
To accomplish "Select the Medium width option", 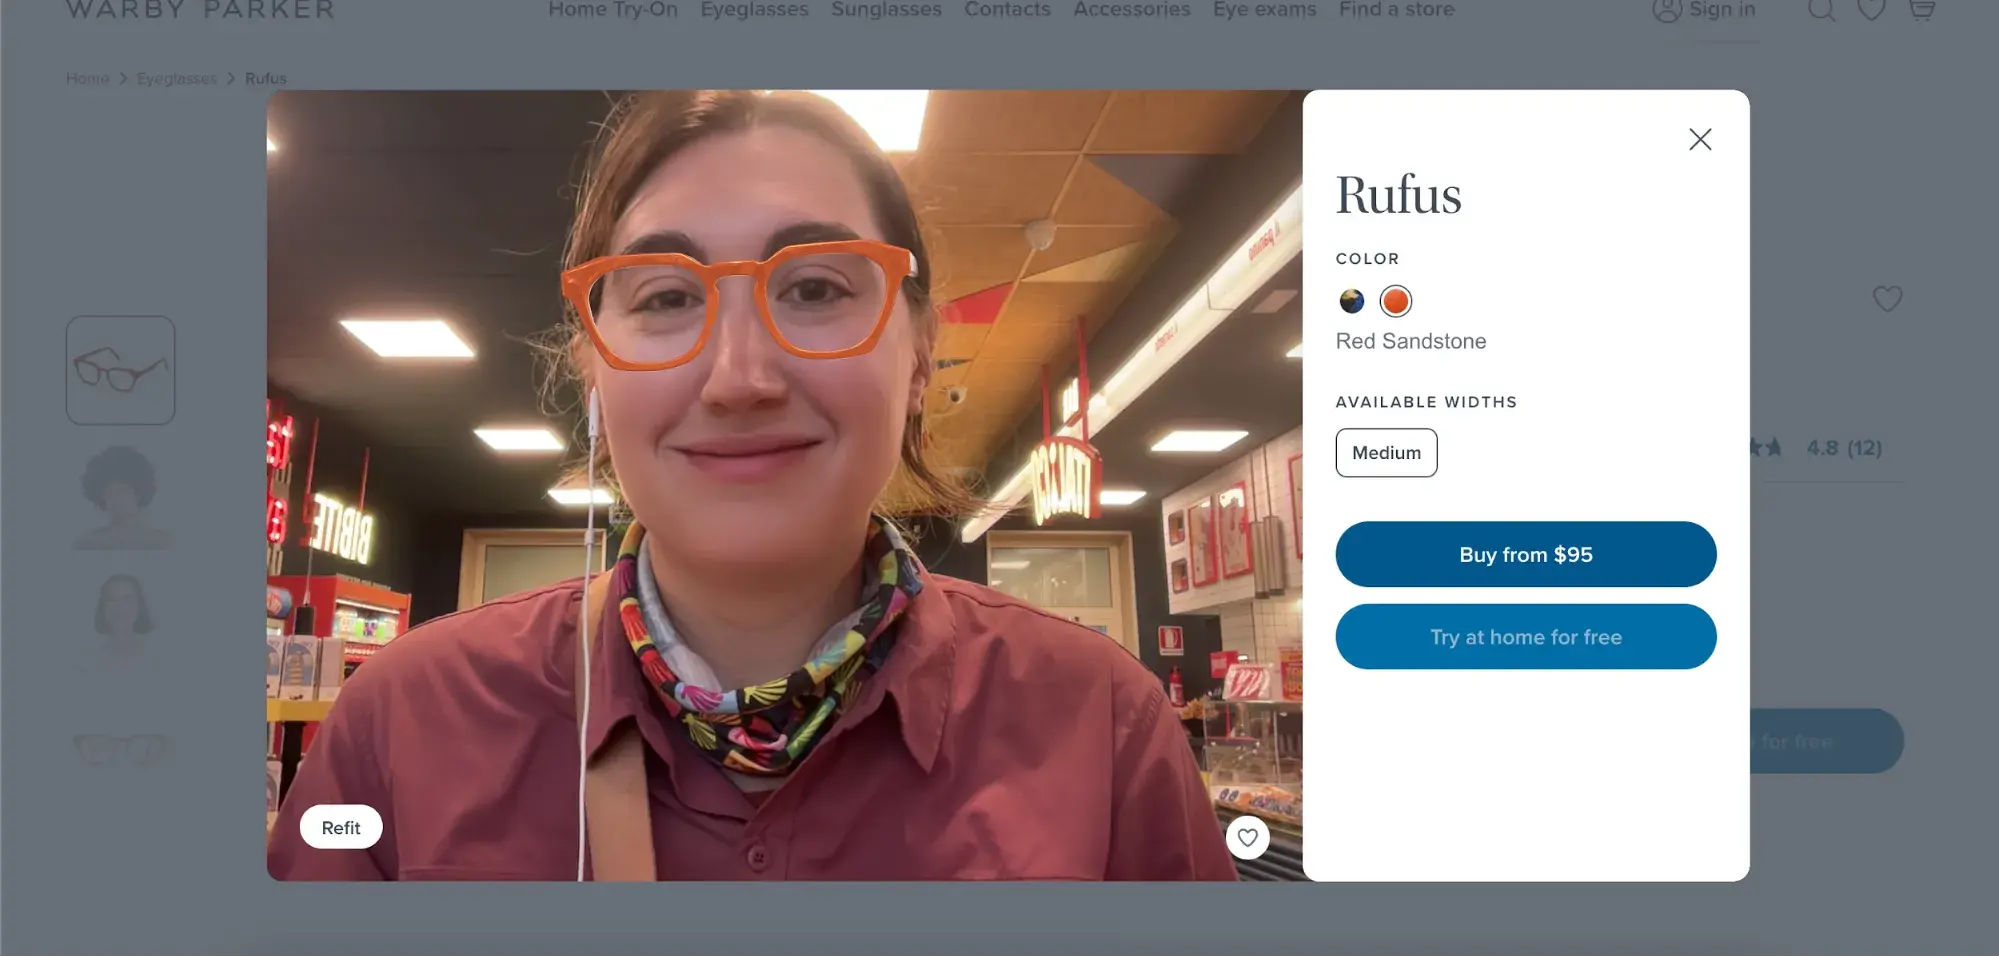I will point(1386,453).
